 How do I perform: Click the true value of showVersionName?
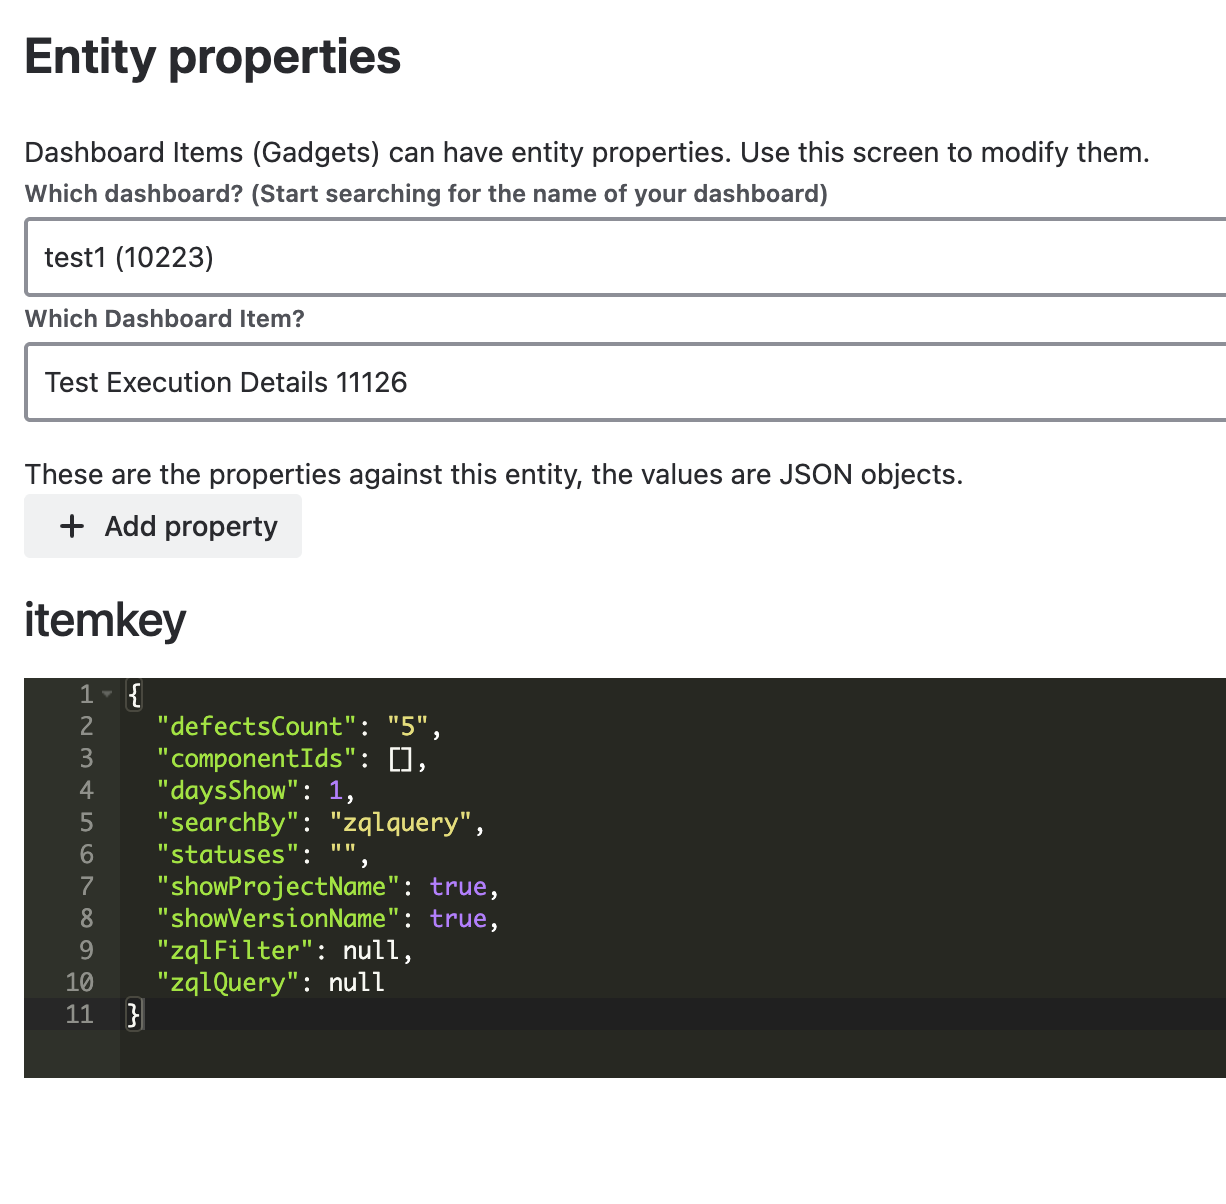457,918
